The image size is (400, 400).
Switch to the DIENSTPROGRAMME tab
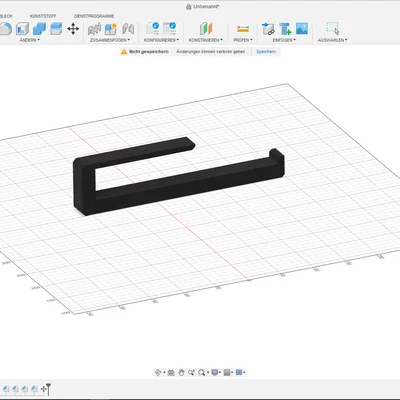[x=94, y=16]
